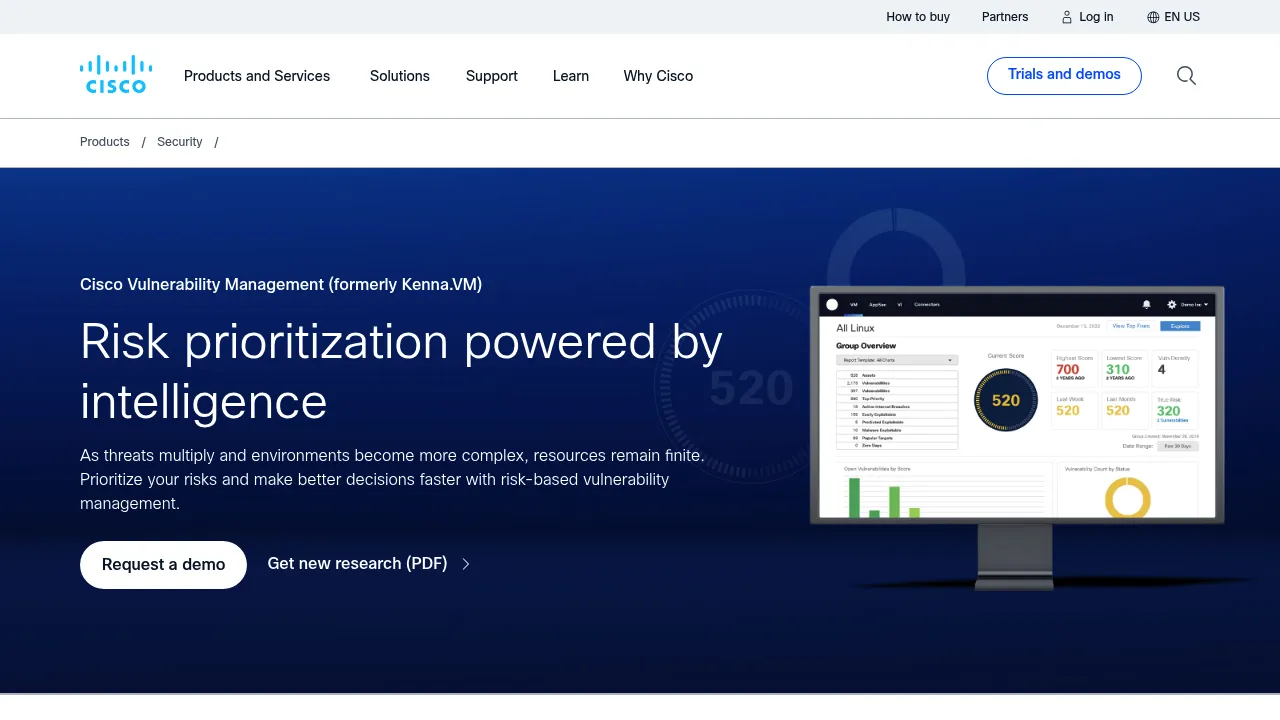Click the dashboard monitor image
This screenshot has width=1280, height=720.
1017,437
